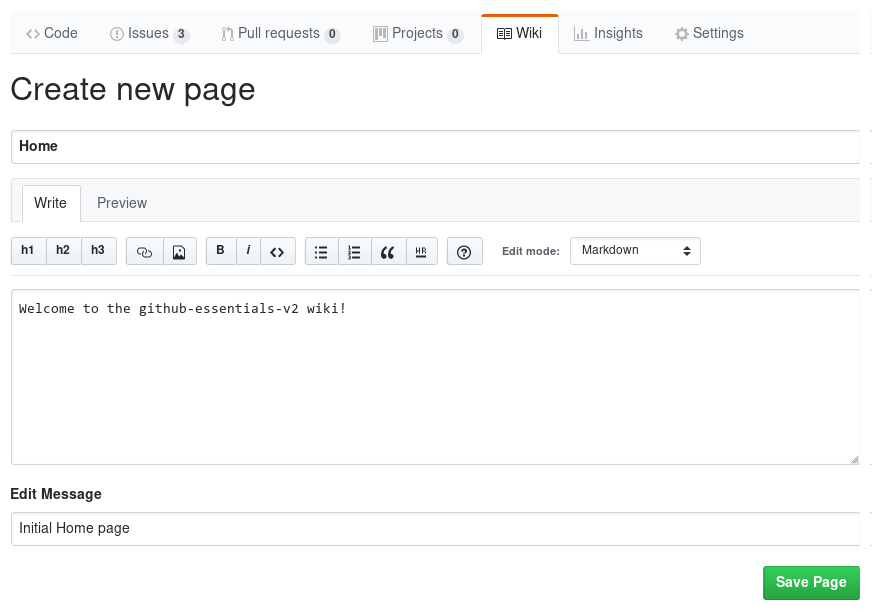Insert a link using the toolbar
The image size is (872, 612).
pos(144,252)
